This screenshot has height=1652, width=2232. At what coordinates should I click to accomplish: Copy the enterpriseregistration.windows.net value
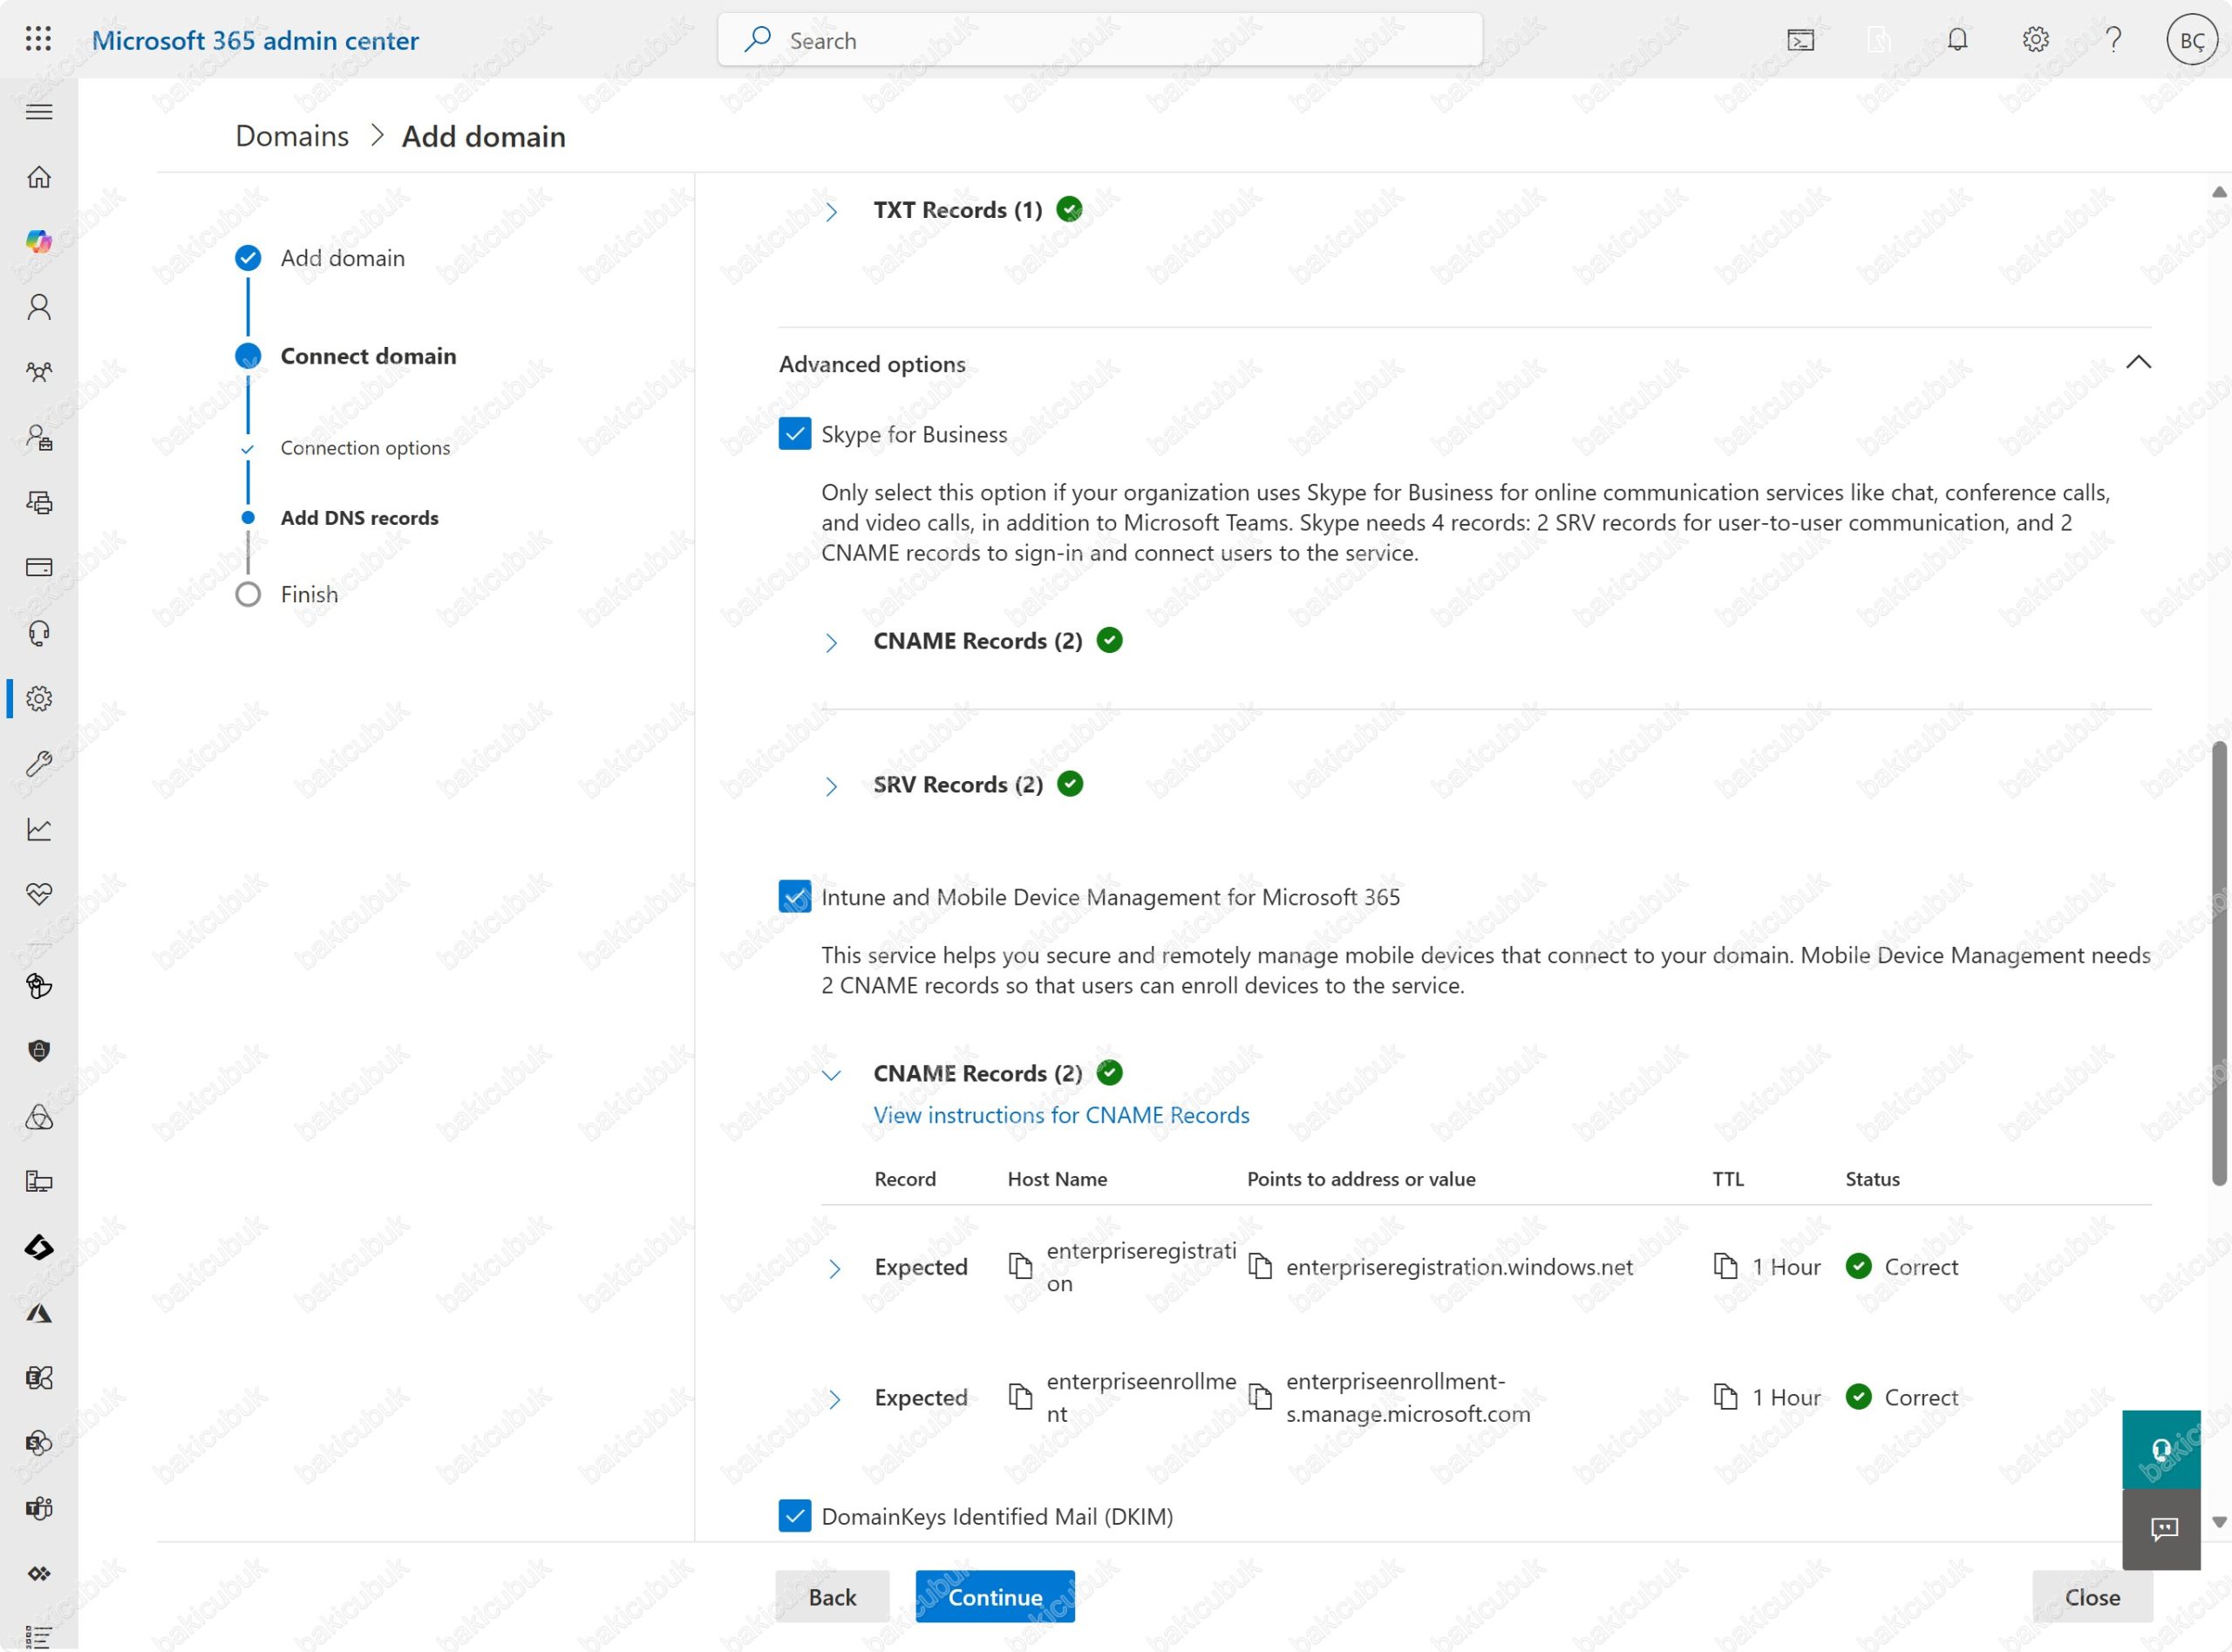[1260, 1267]
